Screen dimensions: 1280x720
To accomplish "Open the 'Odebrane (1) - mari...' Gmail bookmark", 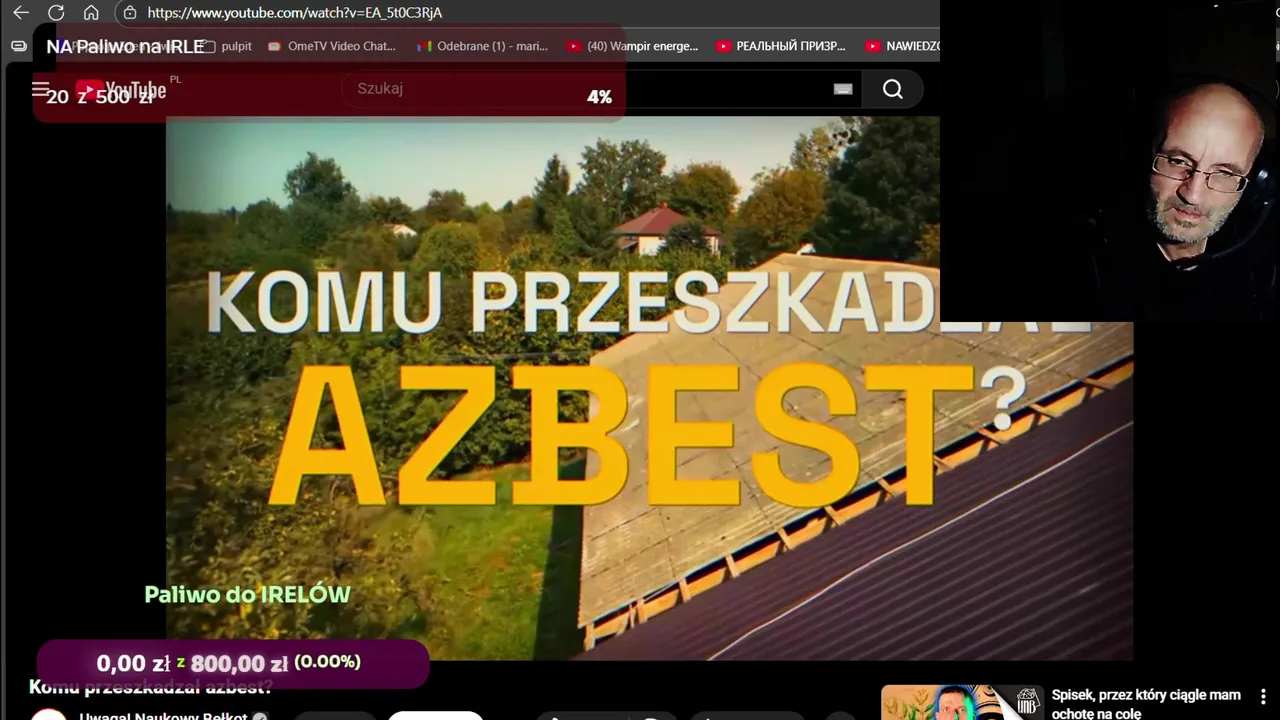I will click(x=483, y=46).
